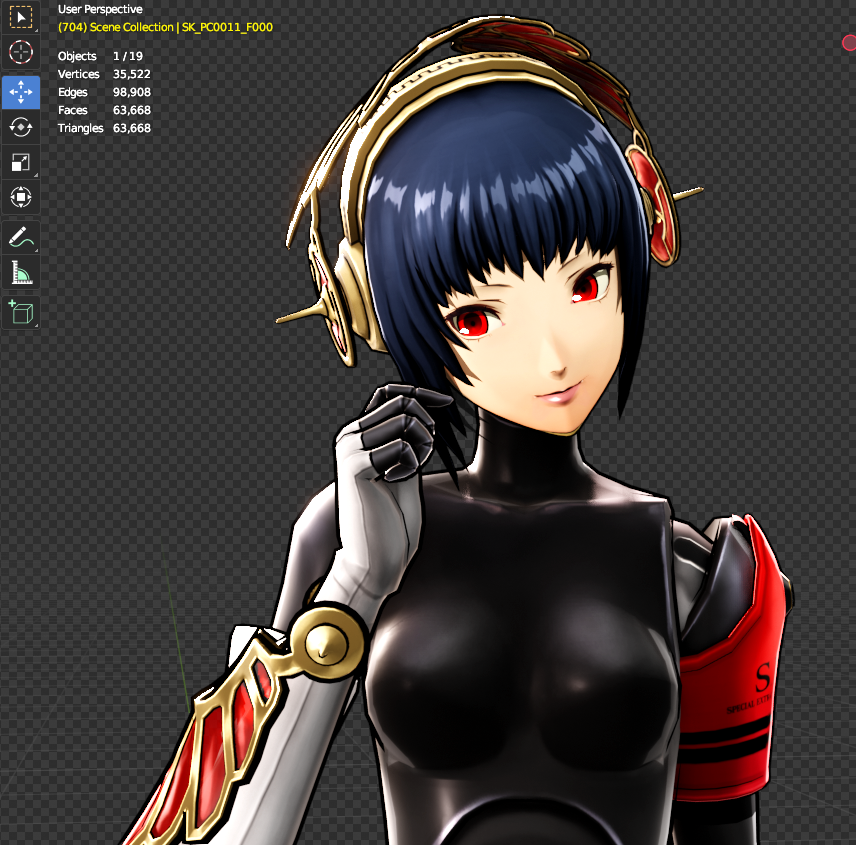Click the Triangles '63,668' value
This screenshot has width=856, height=845.
132,128
